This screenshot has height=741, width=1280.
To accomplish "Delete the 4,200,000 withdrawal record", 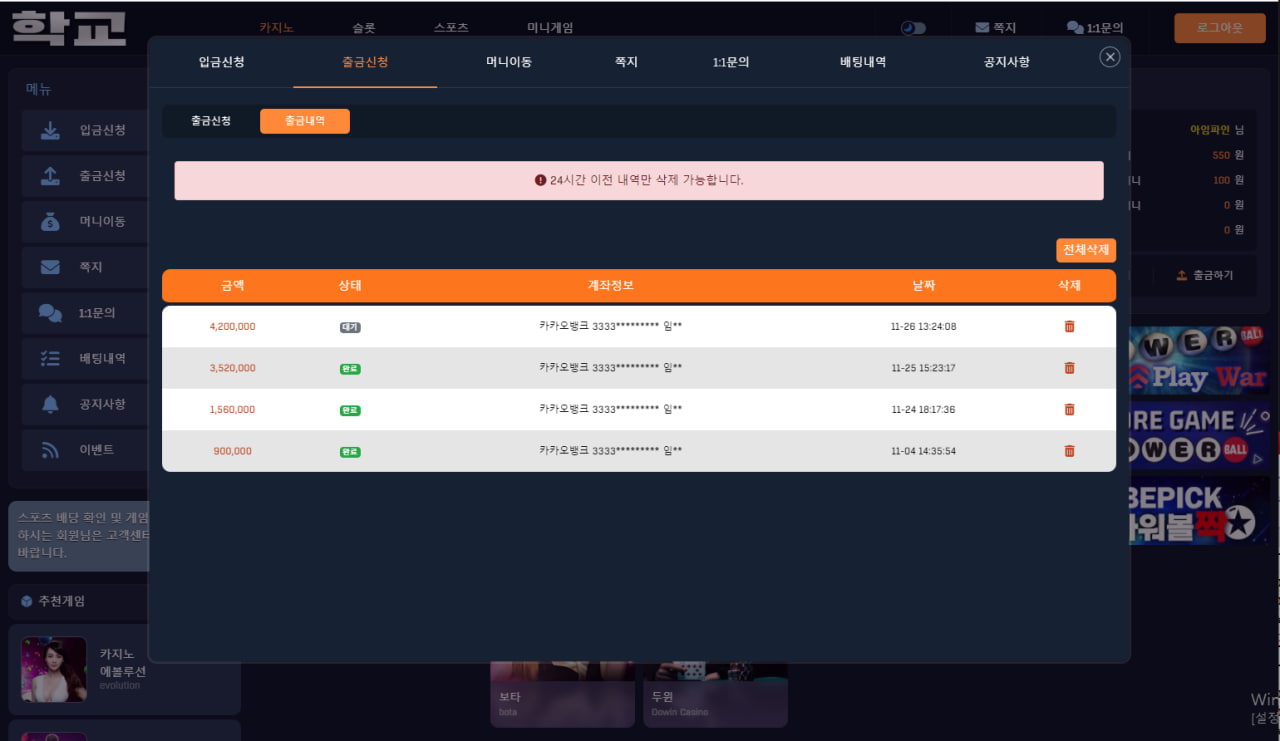I will (1069, 326).
